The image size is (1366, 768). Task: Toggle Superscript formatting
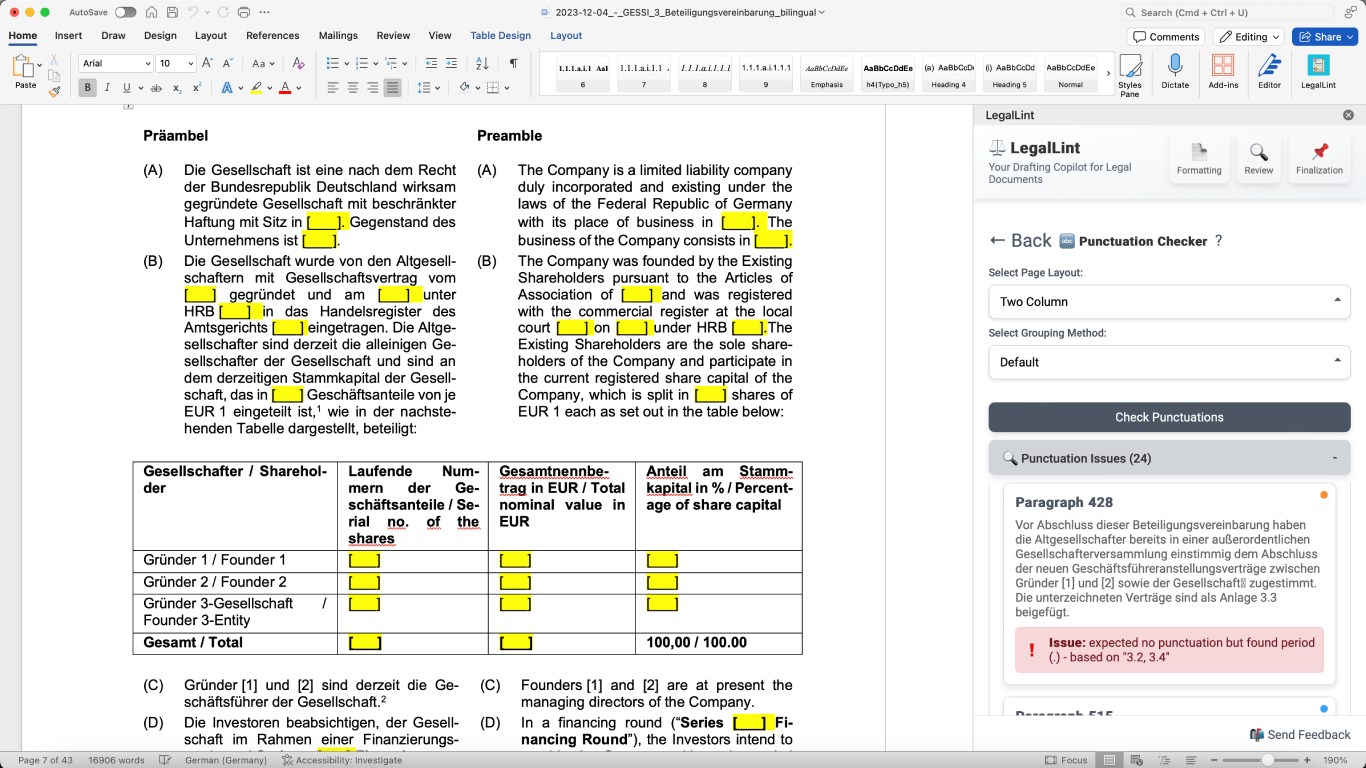tap(197, 88)
